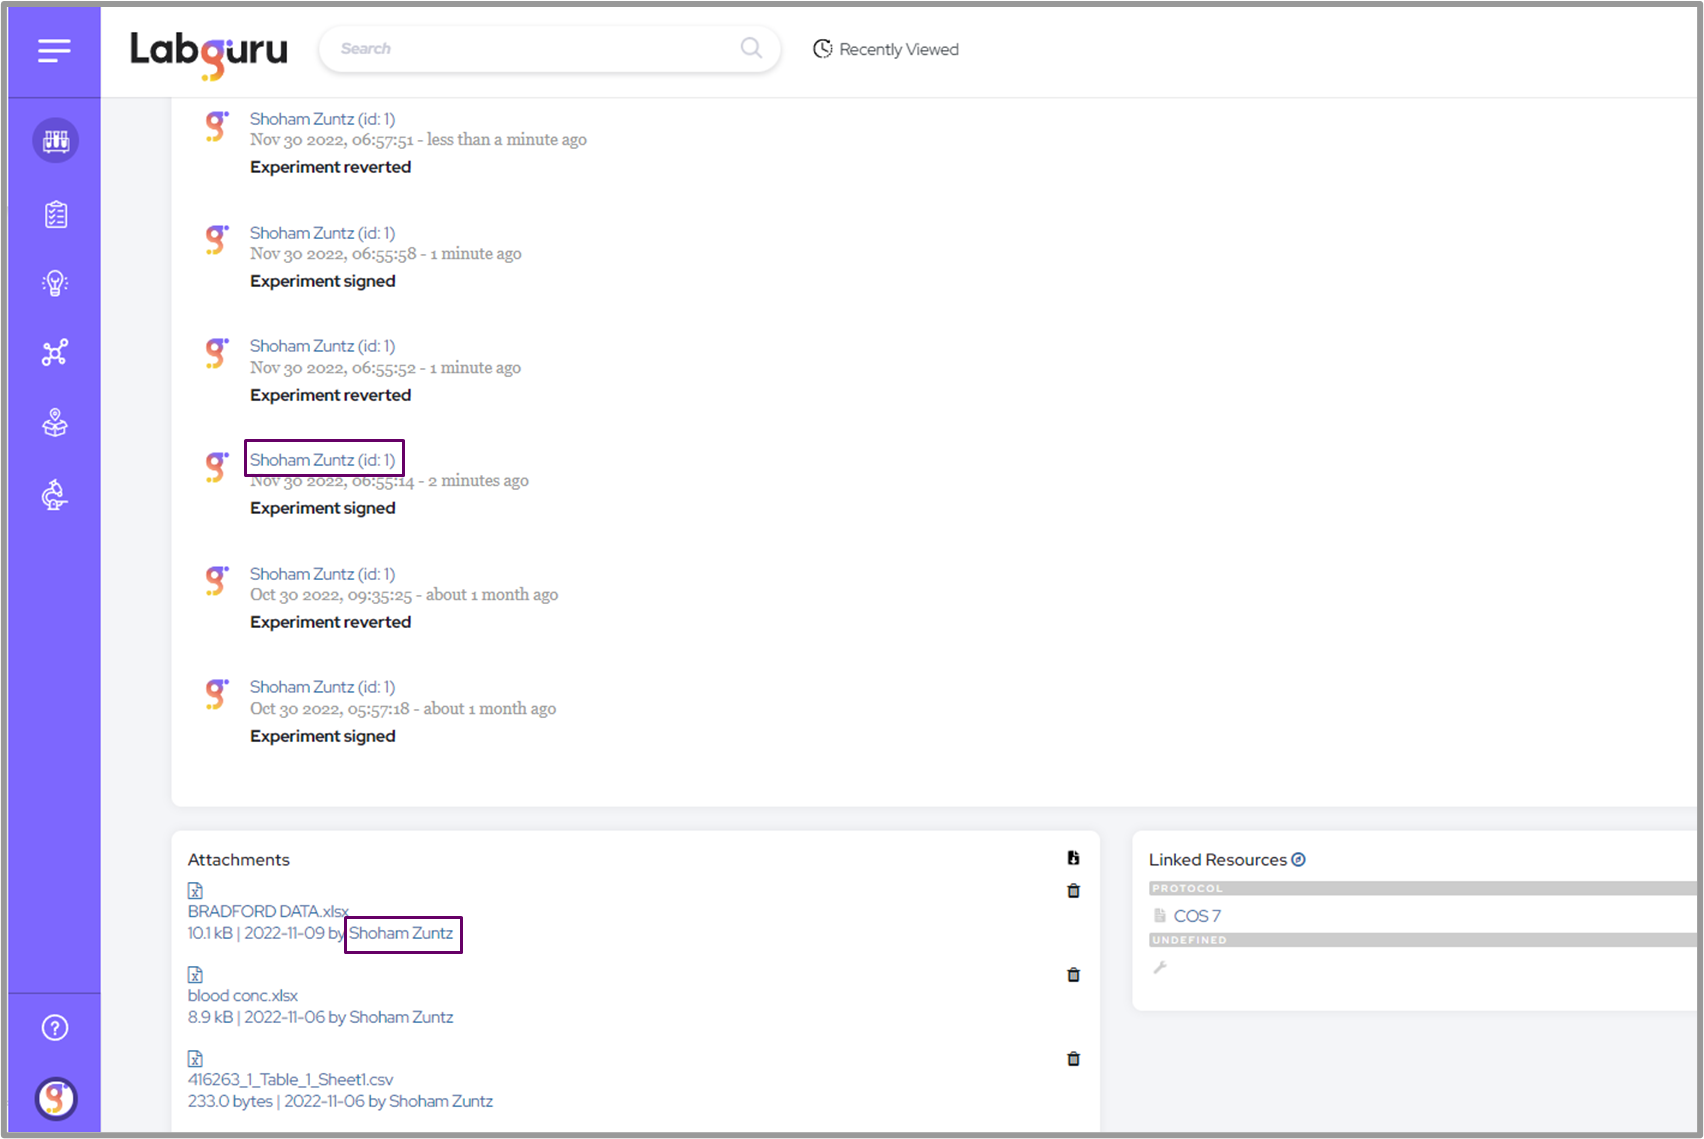Screen dimensions: 1704x1139
Task: Open the microscope icon in the sidebar
Action: (x=55, y=495)
